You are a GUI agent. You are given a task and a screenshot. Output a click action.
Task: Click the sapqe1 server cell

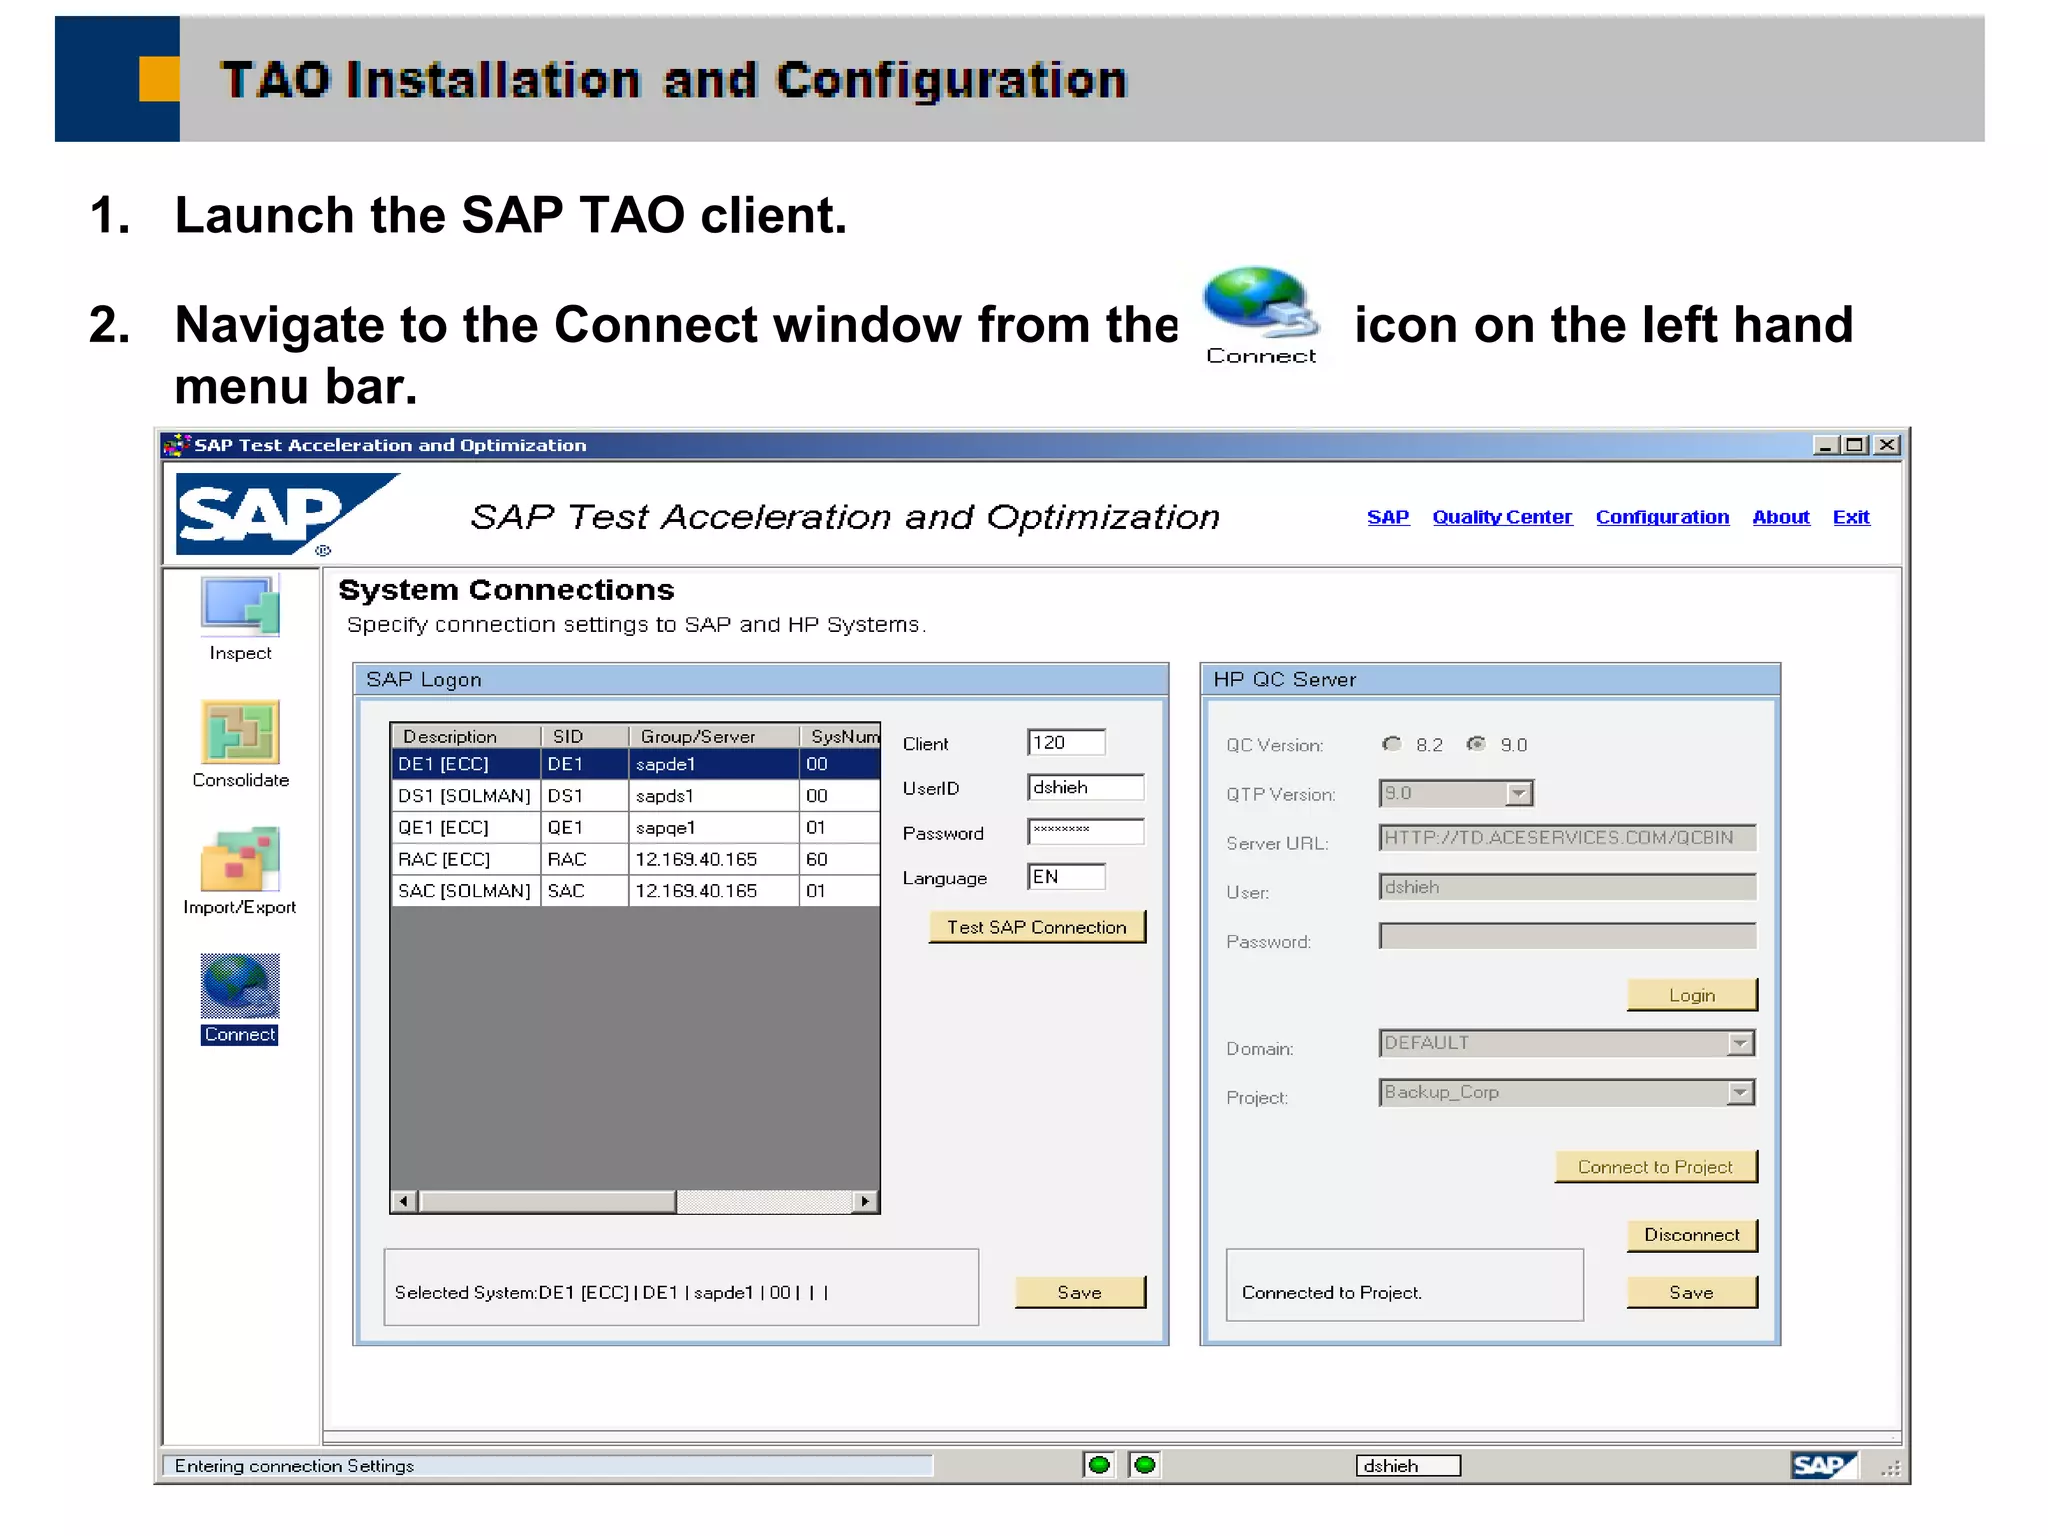tap(714, 827)
